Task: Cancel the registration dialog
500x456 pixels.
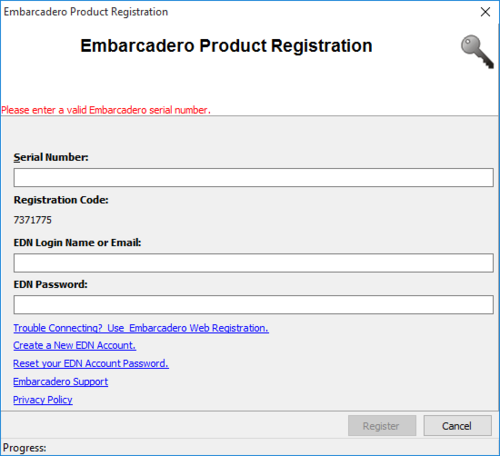Action: (457, 426)
